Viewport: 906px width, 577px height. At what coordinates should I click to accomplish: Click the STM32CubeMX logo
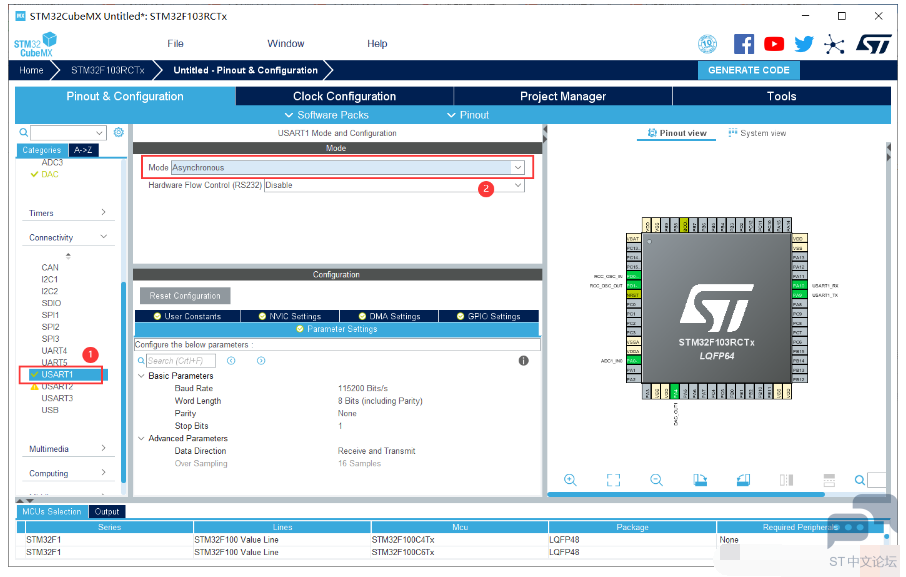35,44
